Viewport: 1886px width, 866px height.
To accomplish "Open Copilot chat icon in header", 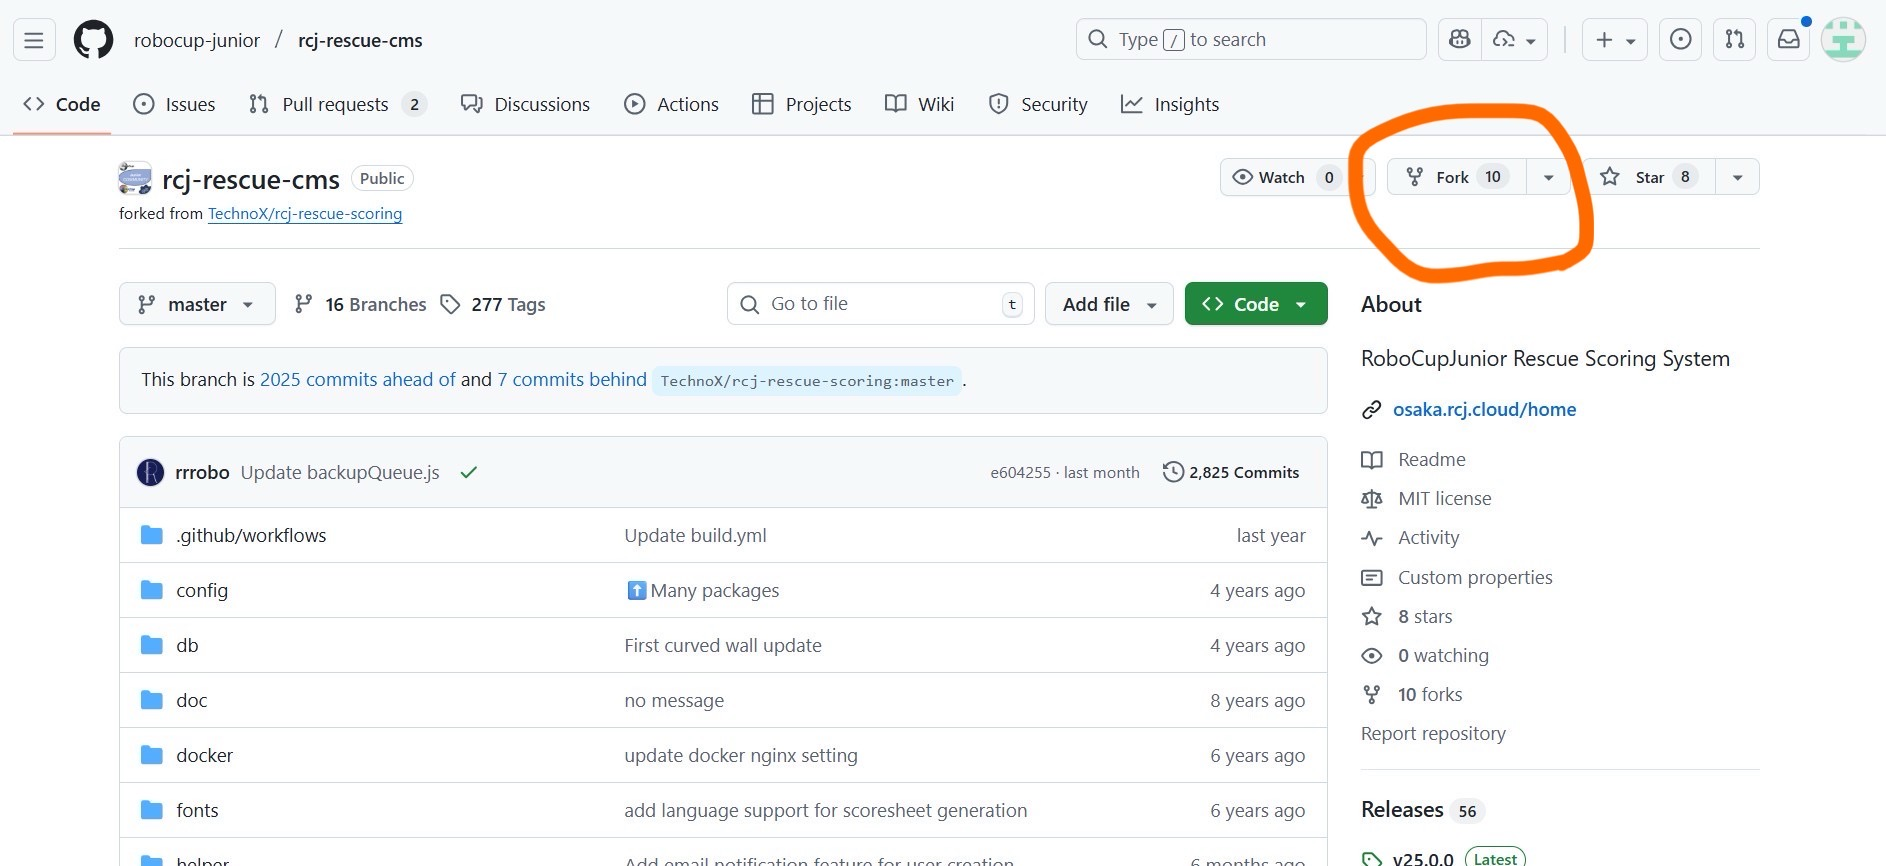I will tap(1460, 40).
